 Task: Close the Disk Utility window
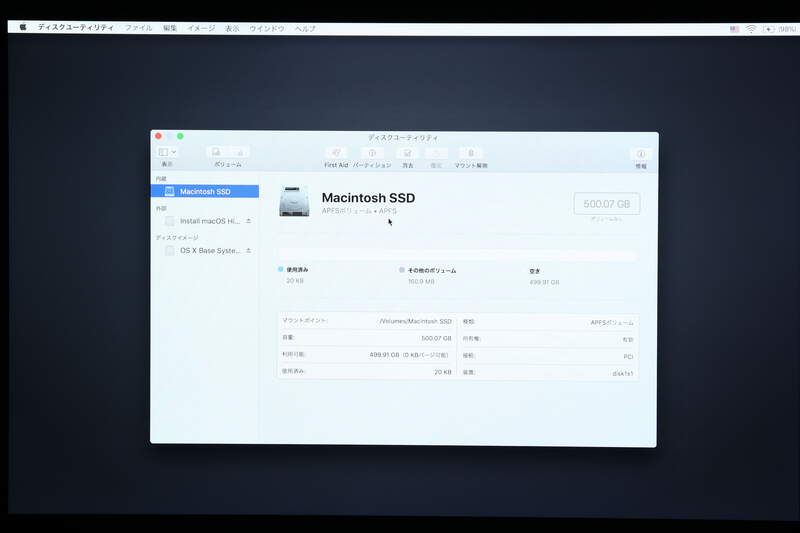coord(159,136)
